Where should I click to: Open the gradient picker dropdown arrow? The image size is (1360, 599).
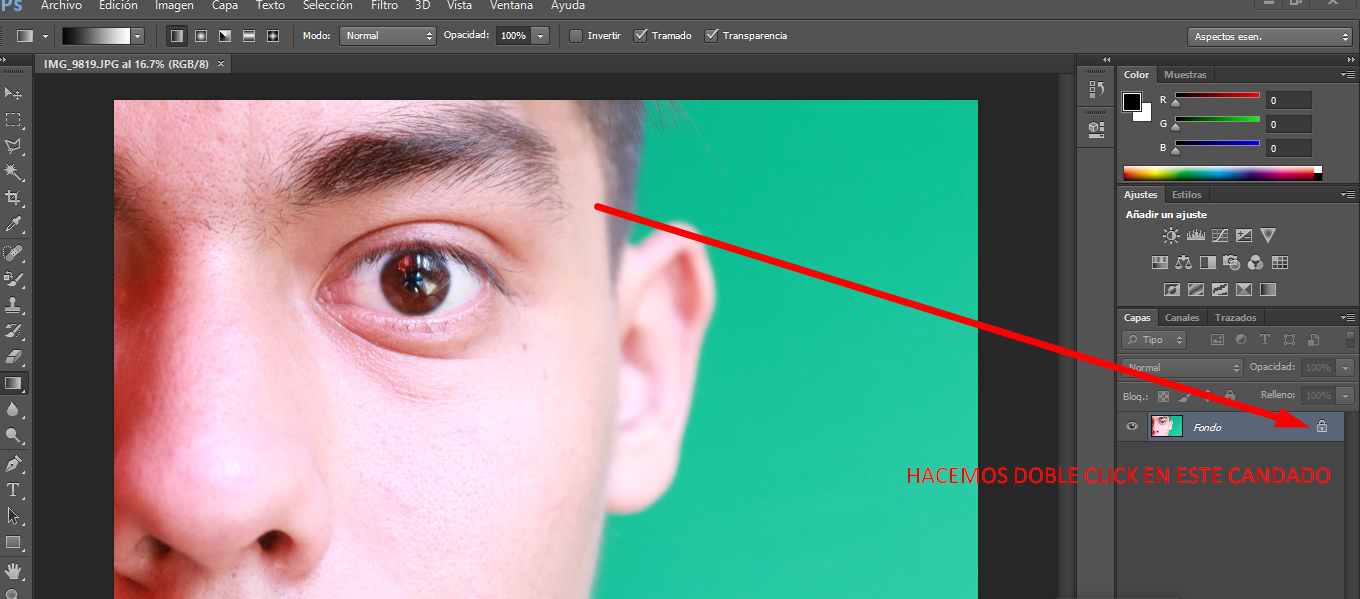[137, 36]
